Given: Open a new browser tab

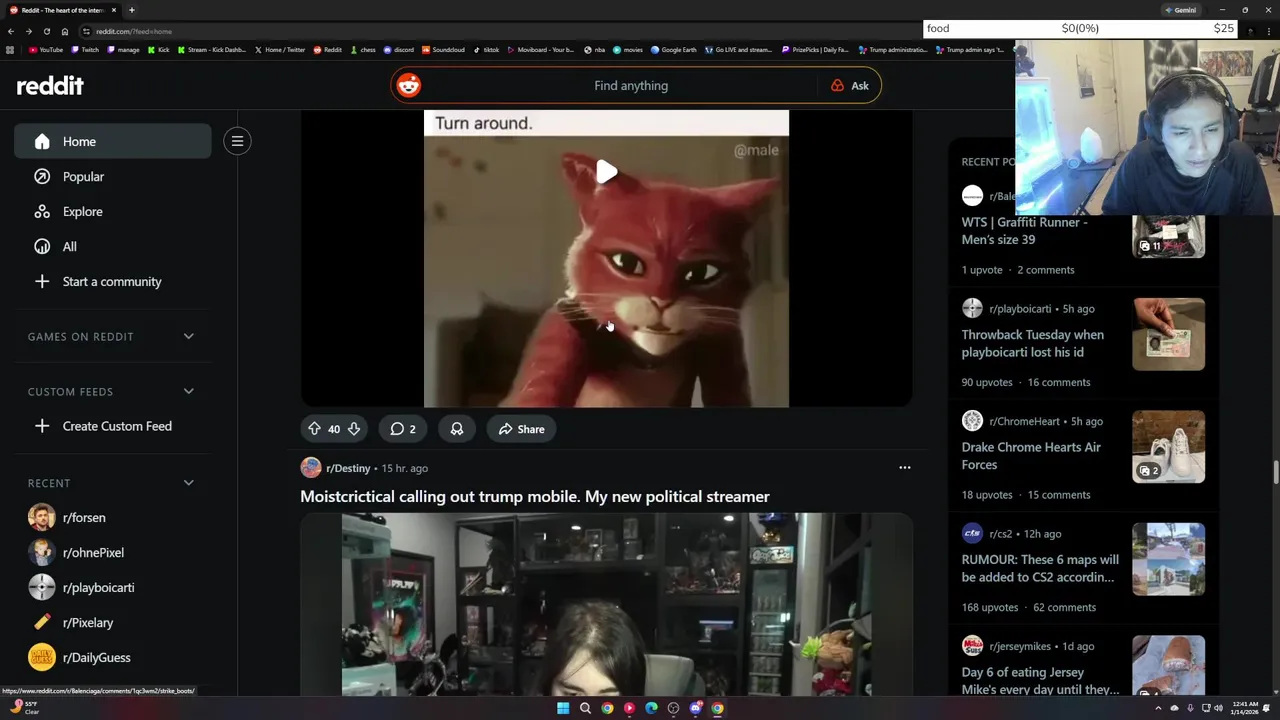Looking at the screenshot, I should tap(131, 10).
